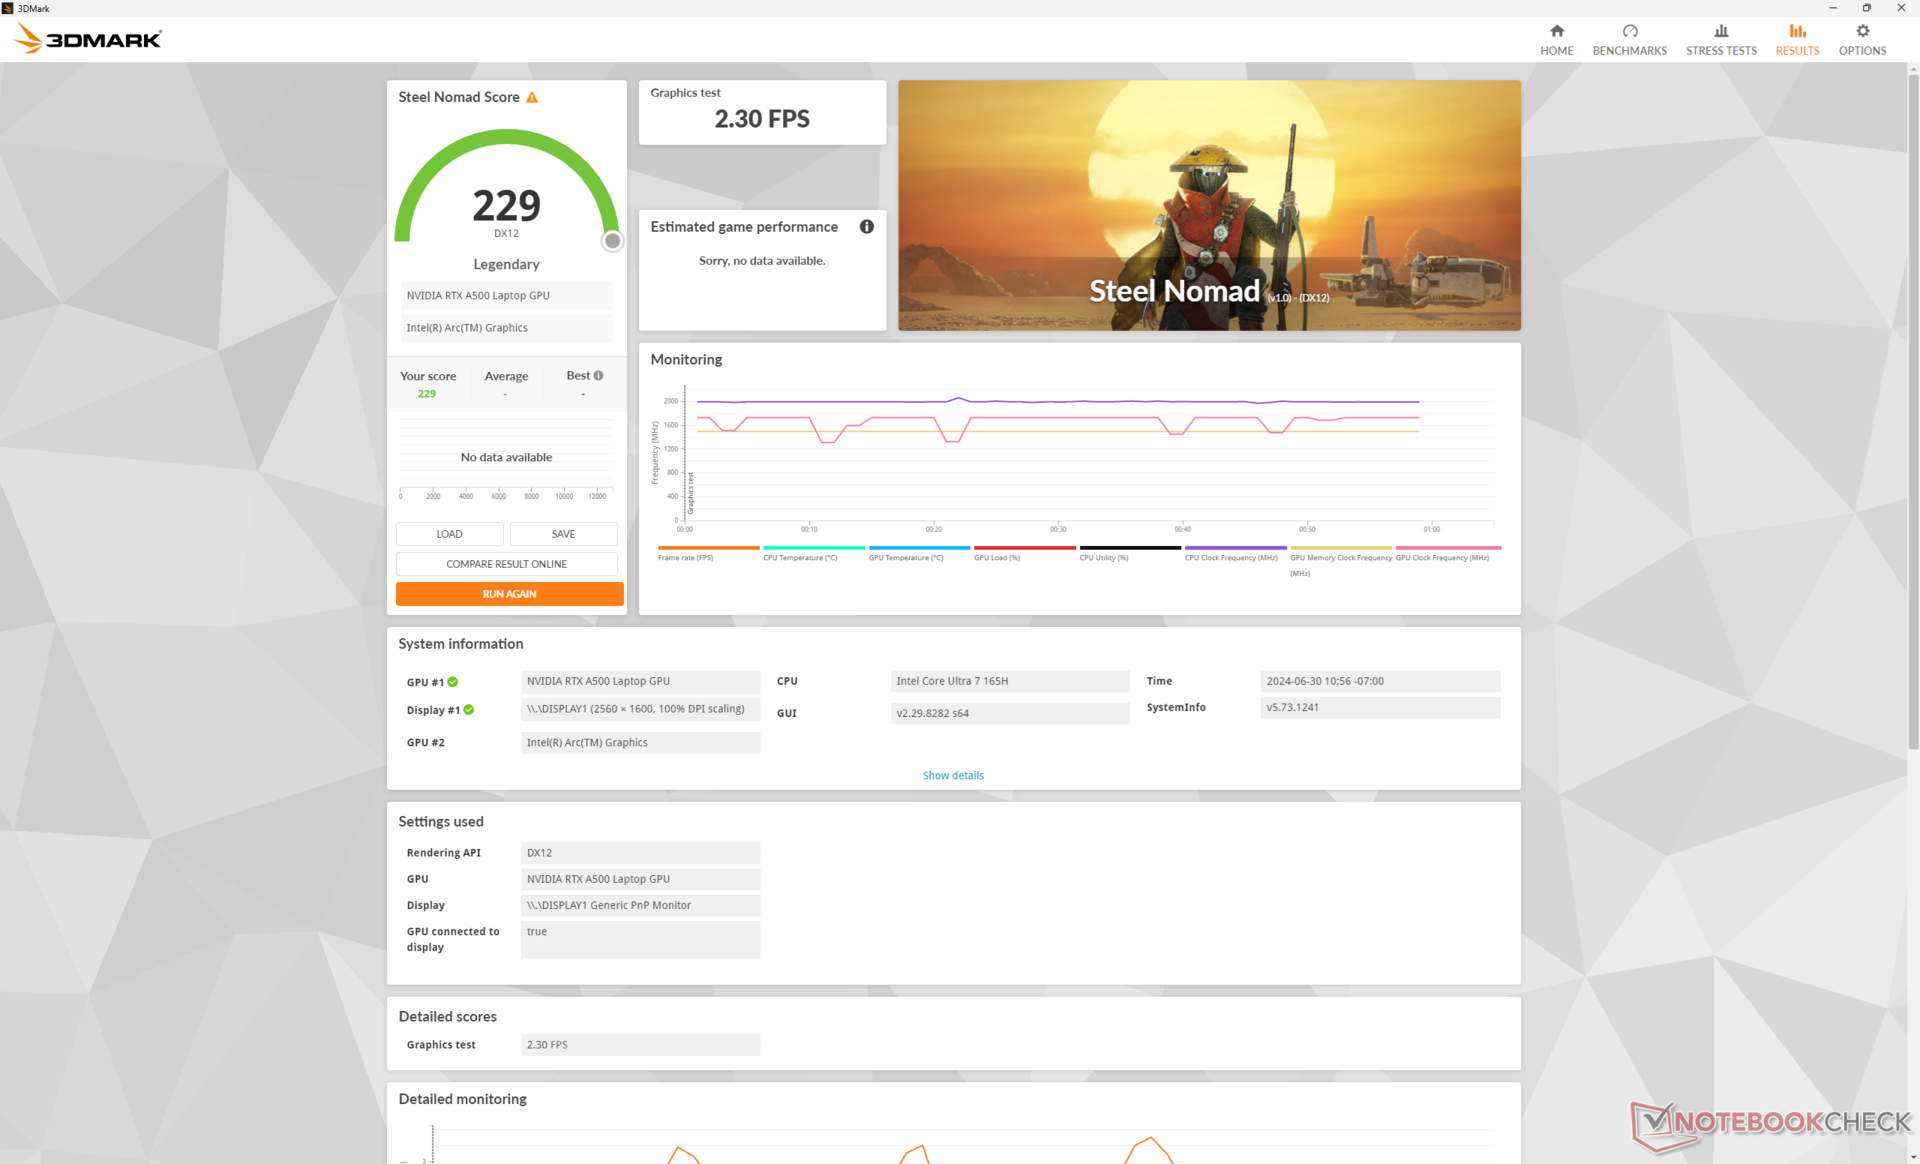Click the Steel Nomad Score warning triangle

click(532, 97)
